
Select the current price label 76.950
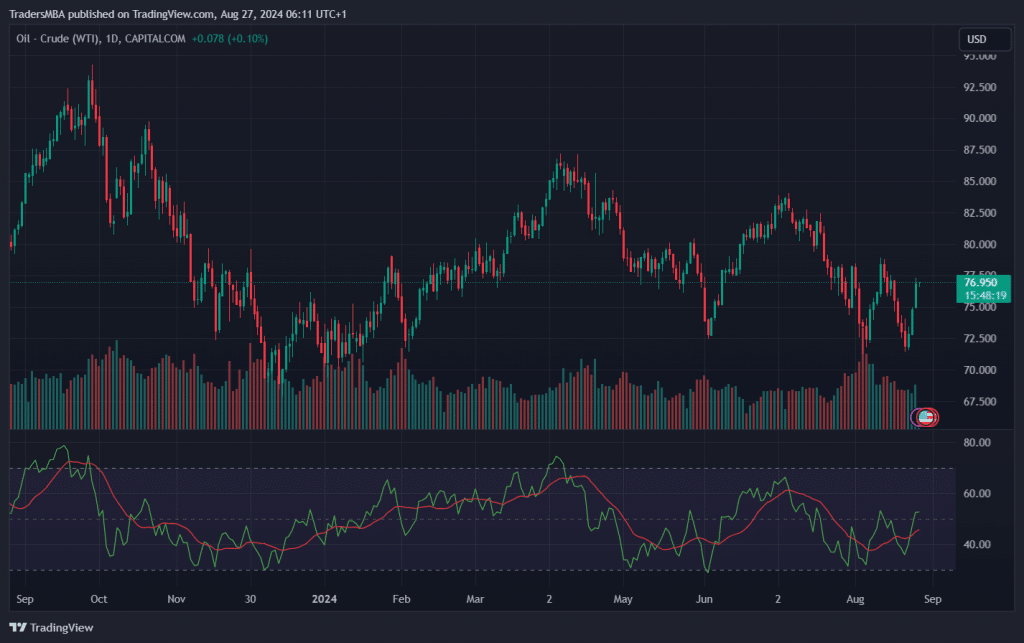click(x=981, y=283)
